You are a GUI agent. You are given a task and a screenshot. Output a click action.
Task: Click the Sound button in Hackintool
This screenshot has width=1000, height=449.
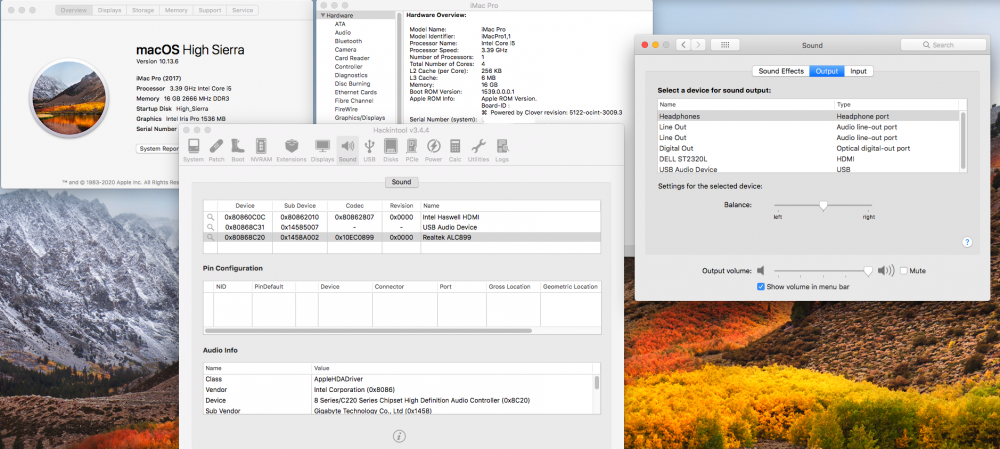click(401, 182)
